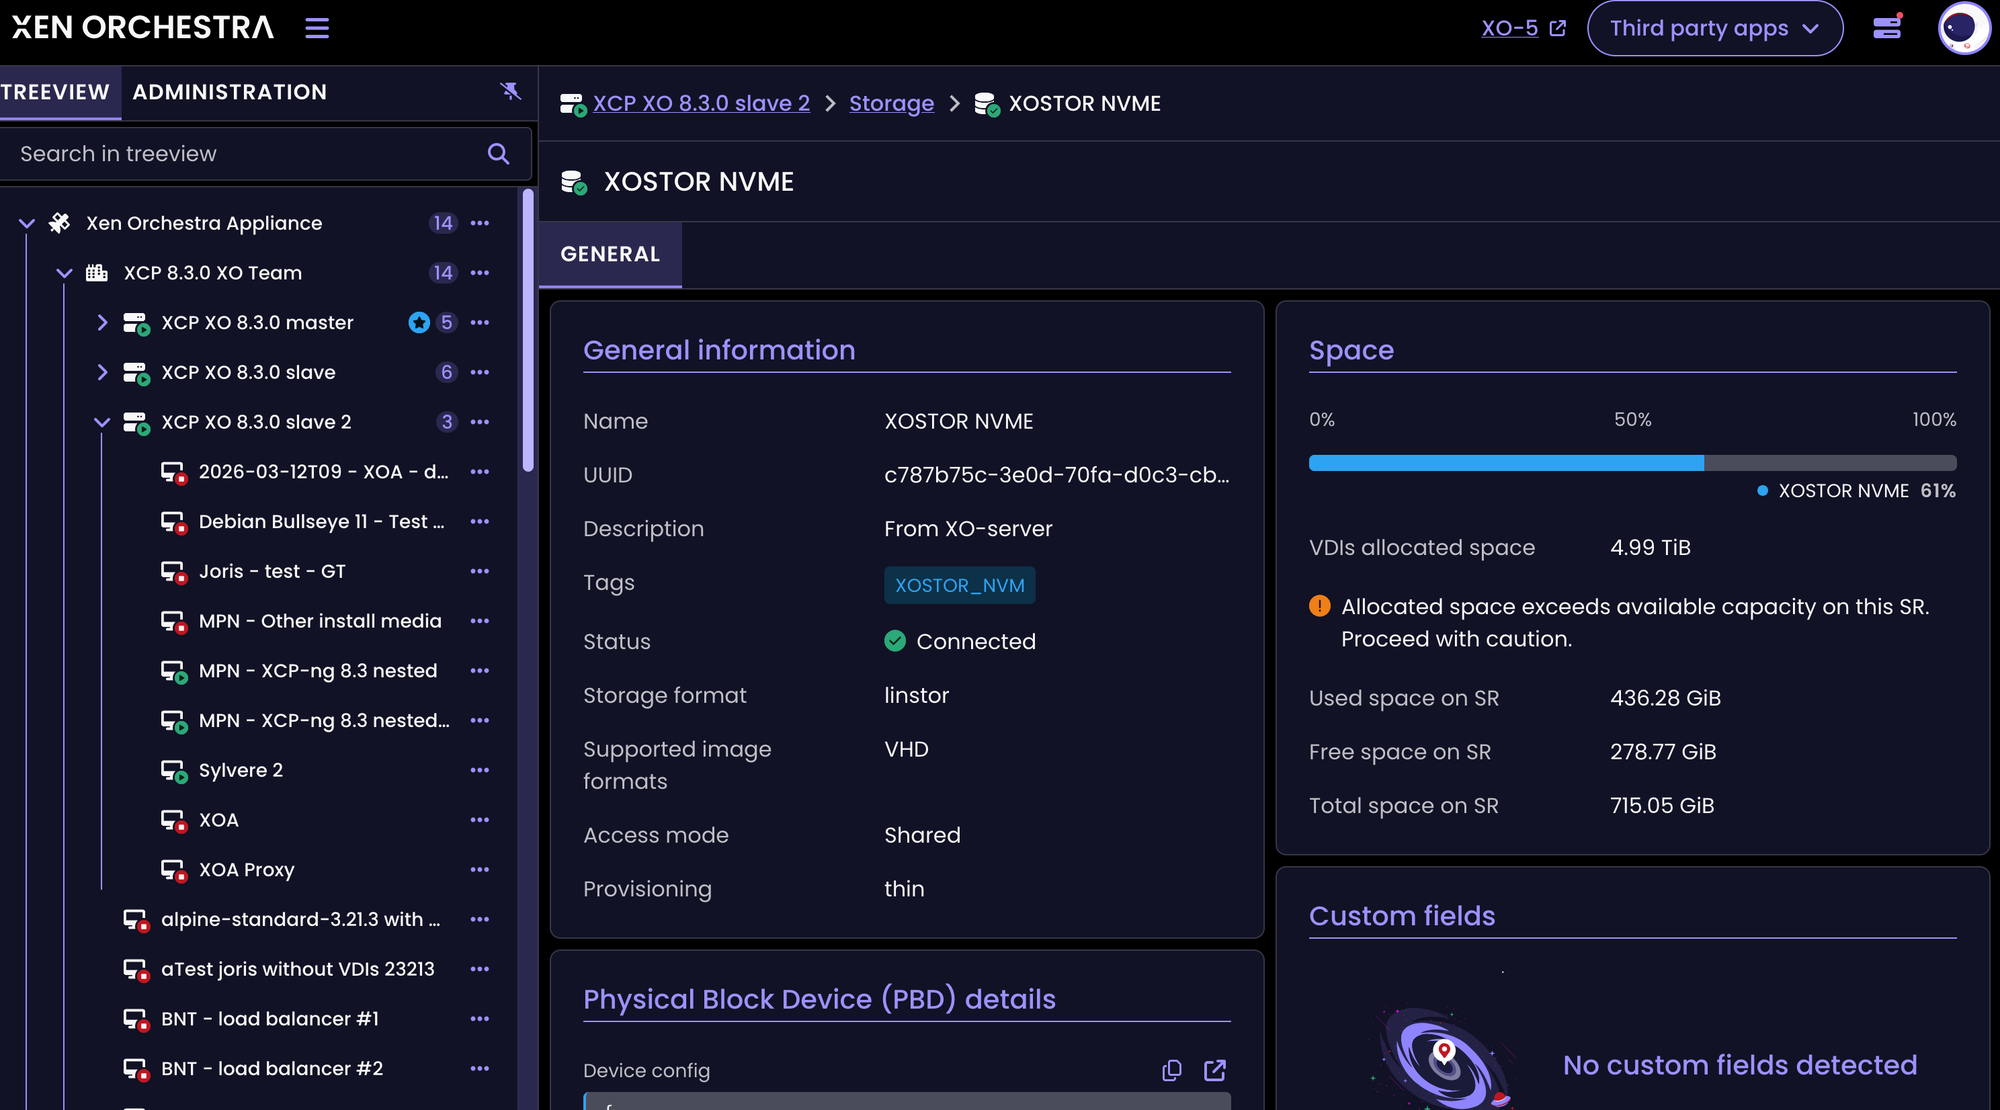
Task: Click the XCP 8.3.0 XO Team pool icon
Action: tap(97, 273)
